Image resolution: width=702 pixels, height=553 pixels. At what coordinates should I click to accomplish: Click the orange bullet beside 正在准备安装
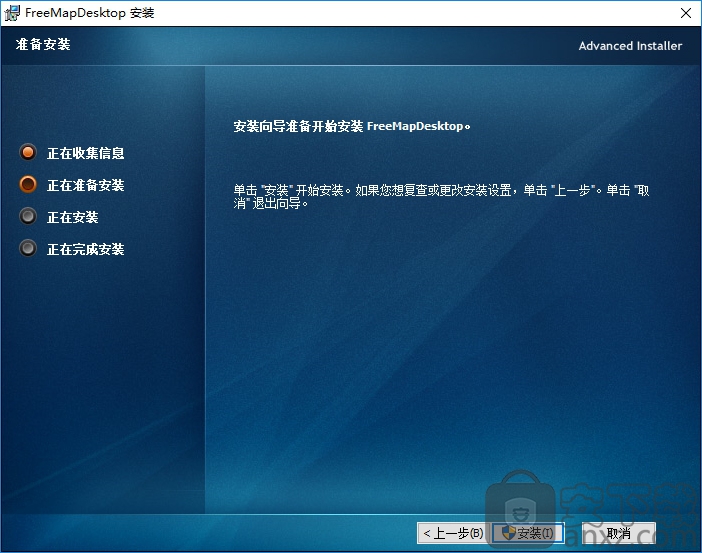point(28,184)
